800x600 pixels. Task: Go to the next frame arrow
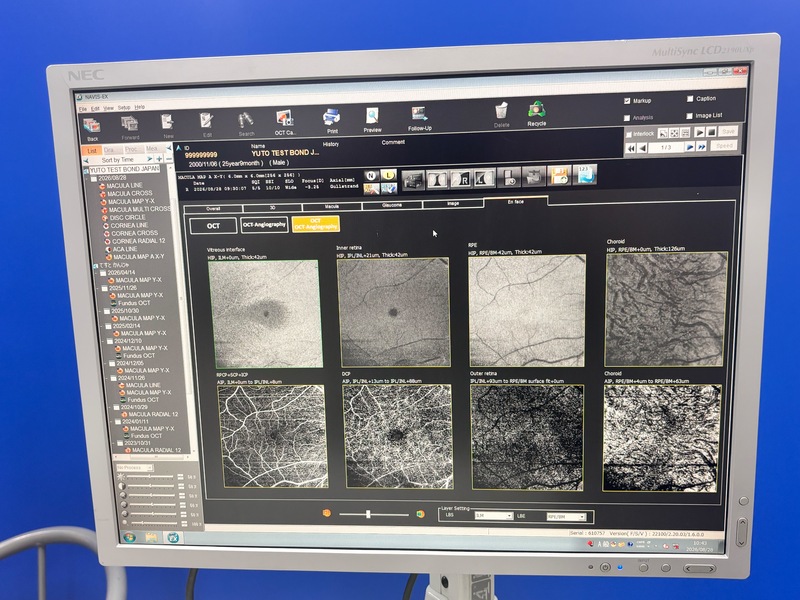click(690, 147)
